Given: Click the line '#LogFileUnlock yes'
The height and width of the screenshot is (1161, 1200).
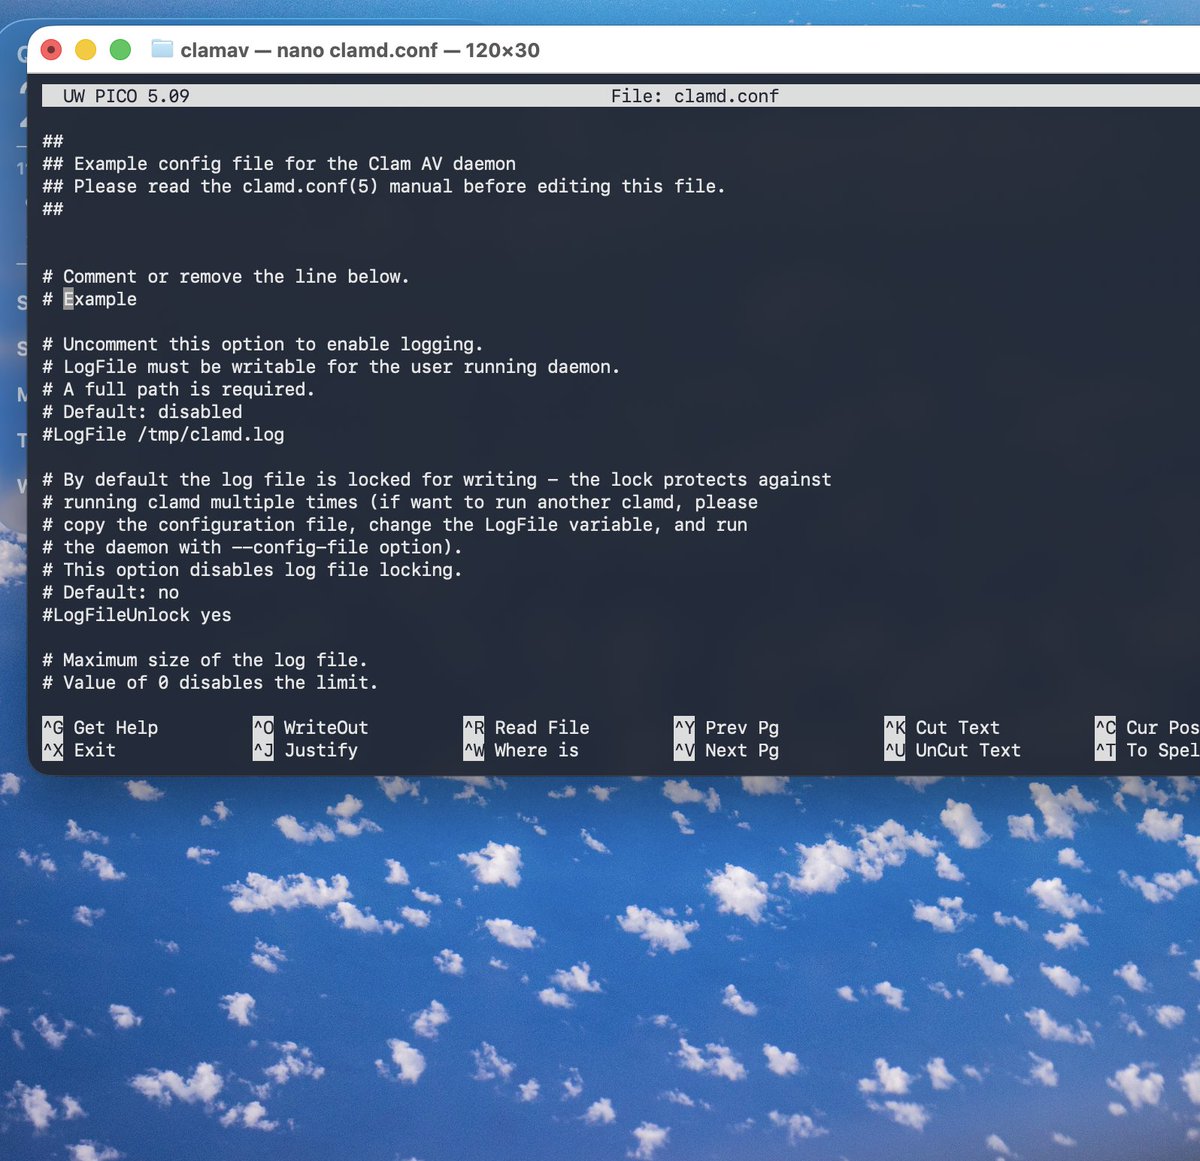Looking at the screenshot, I should pos(137,615).
